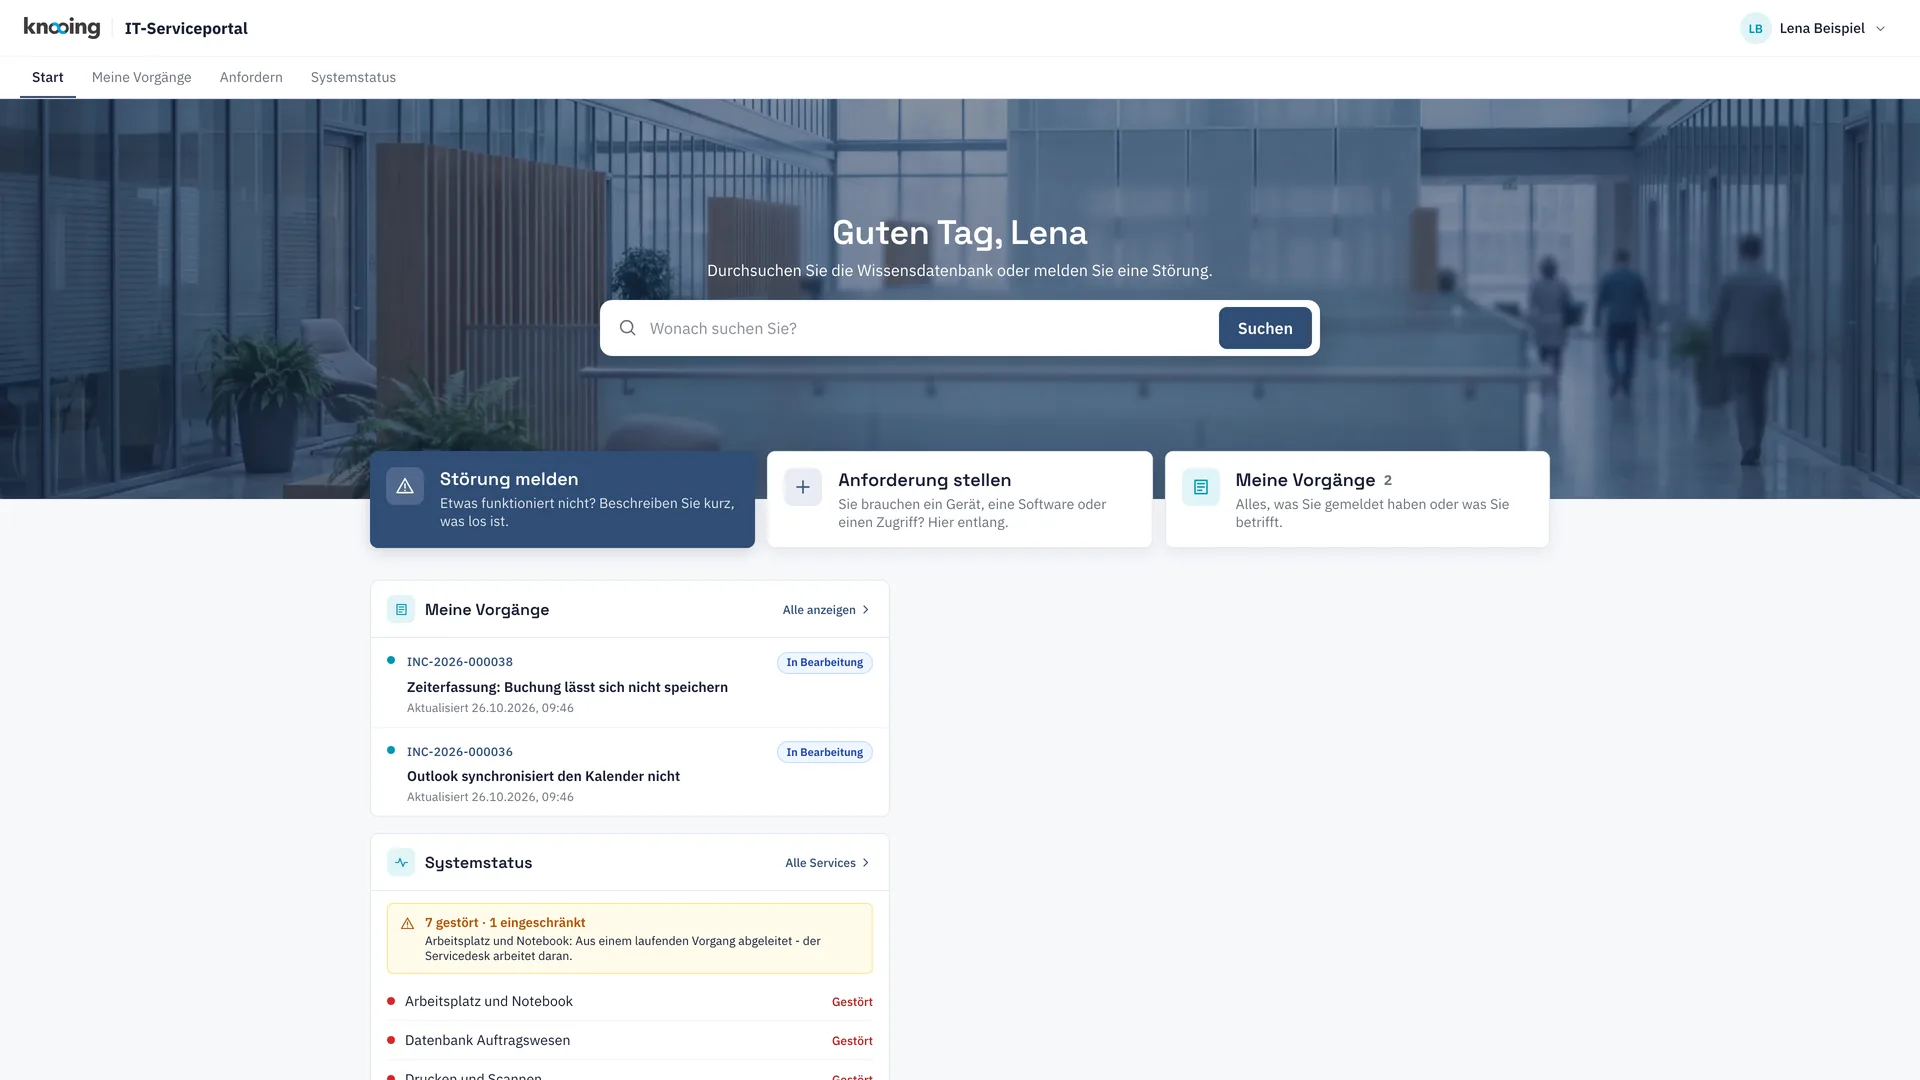Focus the 'Wonach suchen Sie?' search field
Screen dimensions: 1920x1080
[928, 328]
